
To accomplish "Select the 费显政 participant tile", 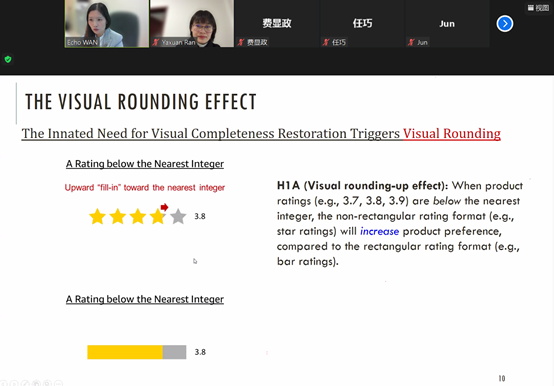I will pos(277,23).
